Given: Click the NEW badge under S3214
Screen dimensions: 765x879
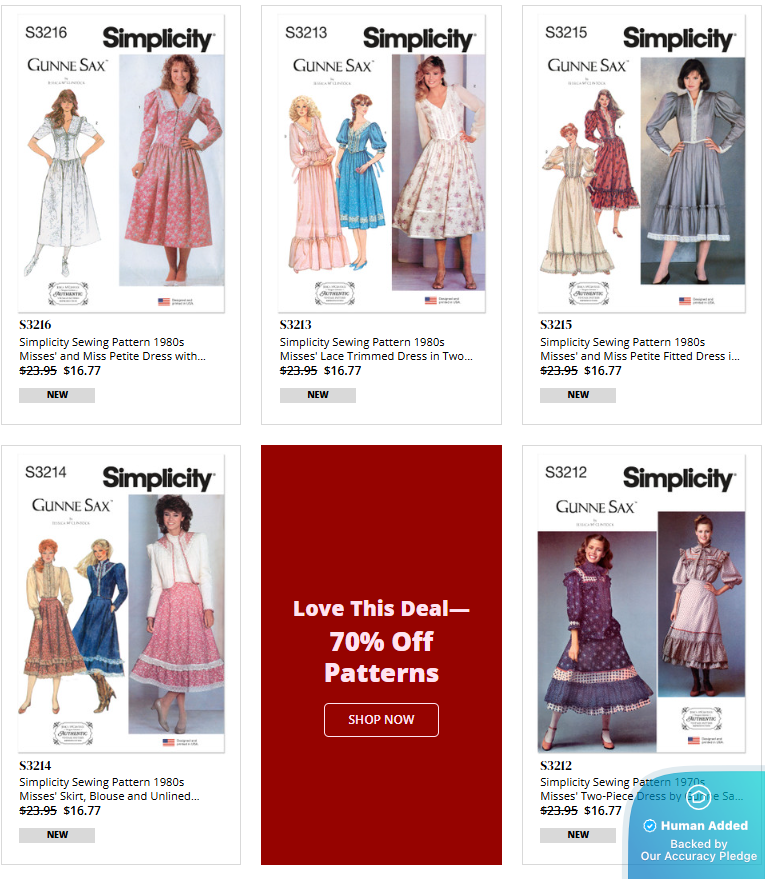Looking at the screenshot, I should pos(57,835).
